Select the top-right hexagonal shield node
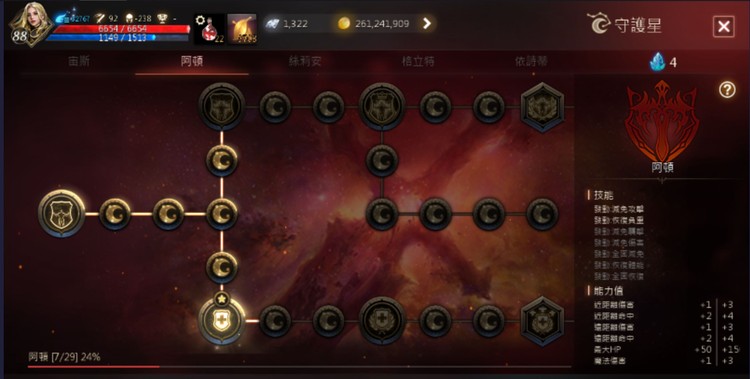Viewport: 750px width, 379px height. pyautogui.click(x=542, y=107)
